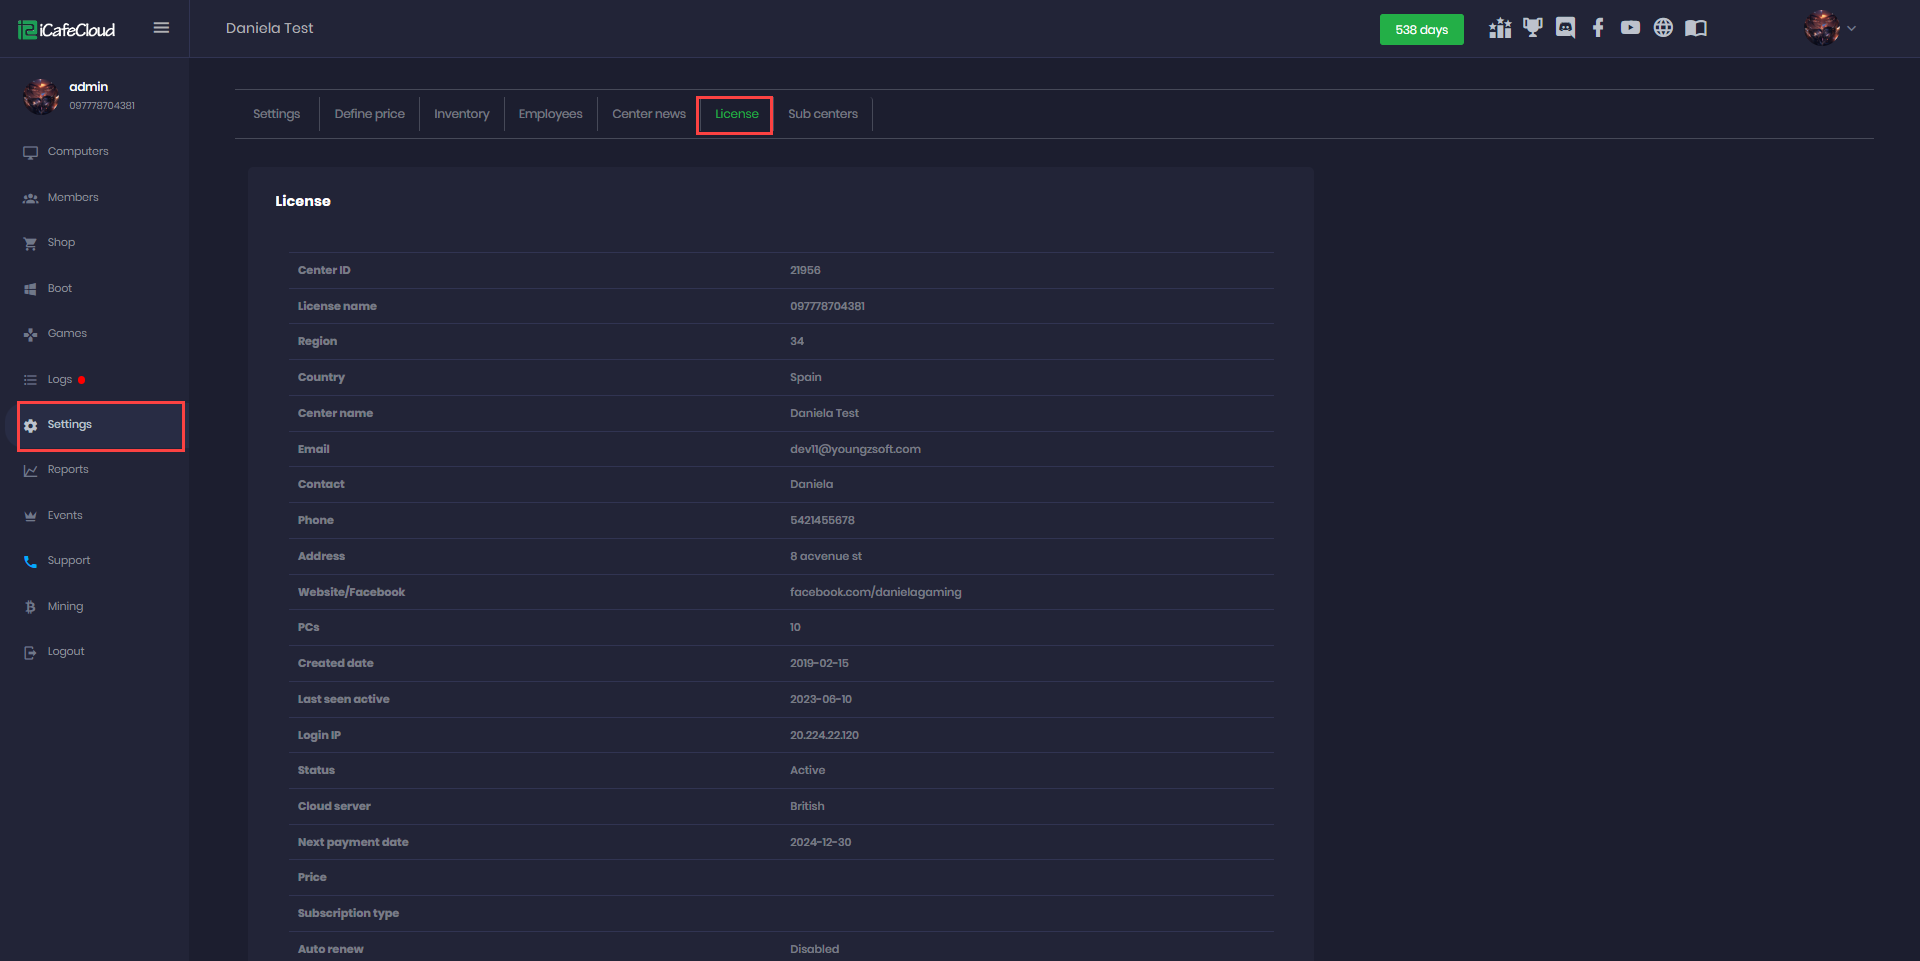
Task: Switch to the Define price tab
Action: pyautogui.click(x=369, y=114)
